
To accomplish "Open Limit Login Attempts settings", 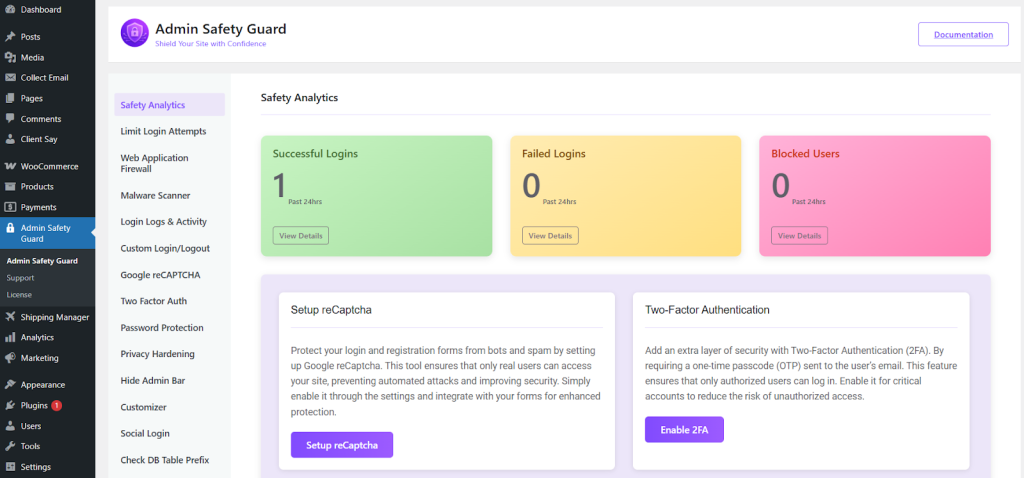I will 163,131.
